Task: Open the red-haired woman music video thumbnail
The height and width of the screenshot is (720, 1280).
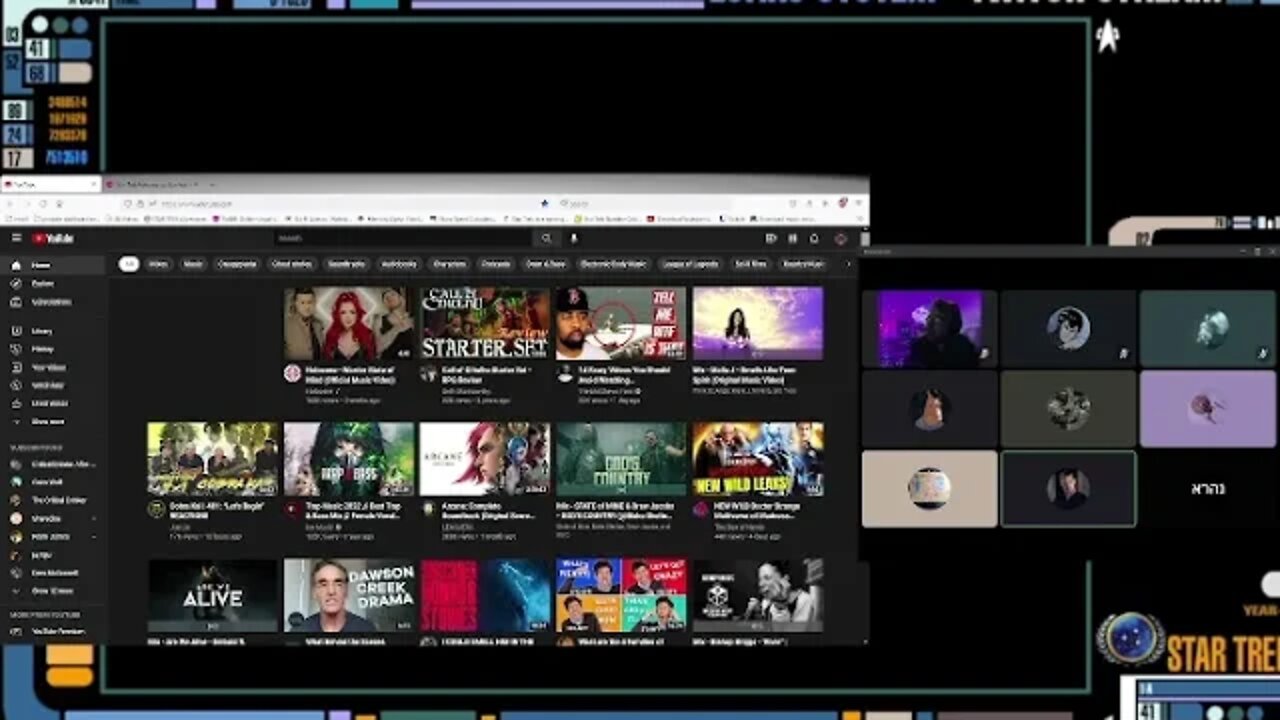Action: point(349,324)
